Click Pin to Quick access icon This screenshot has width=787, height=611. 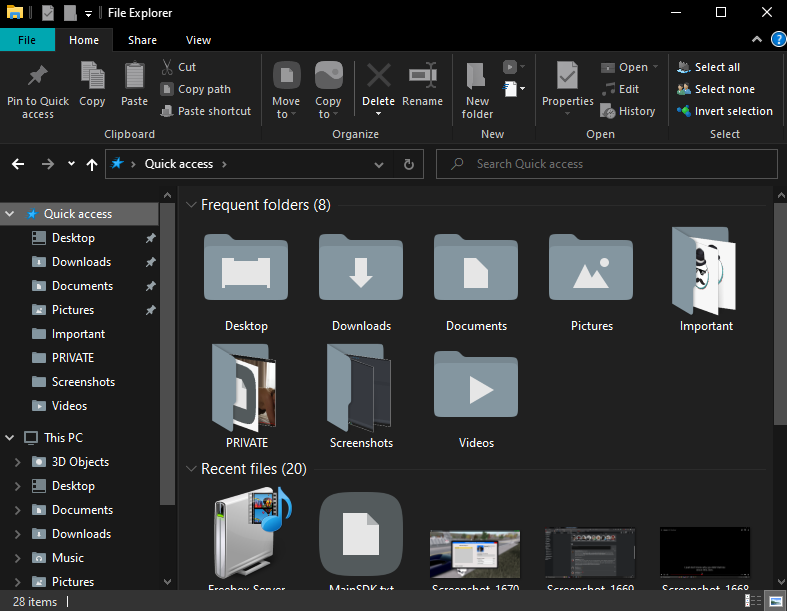(x=38, y=76)
